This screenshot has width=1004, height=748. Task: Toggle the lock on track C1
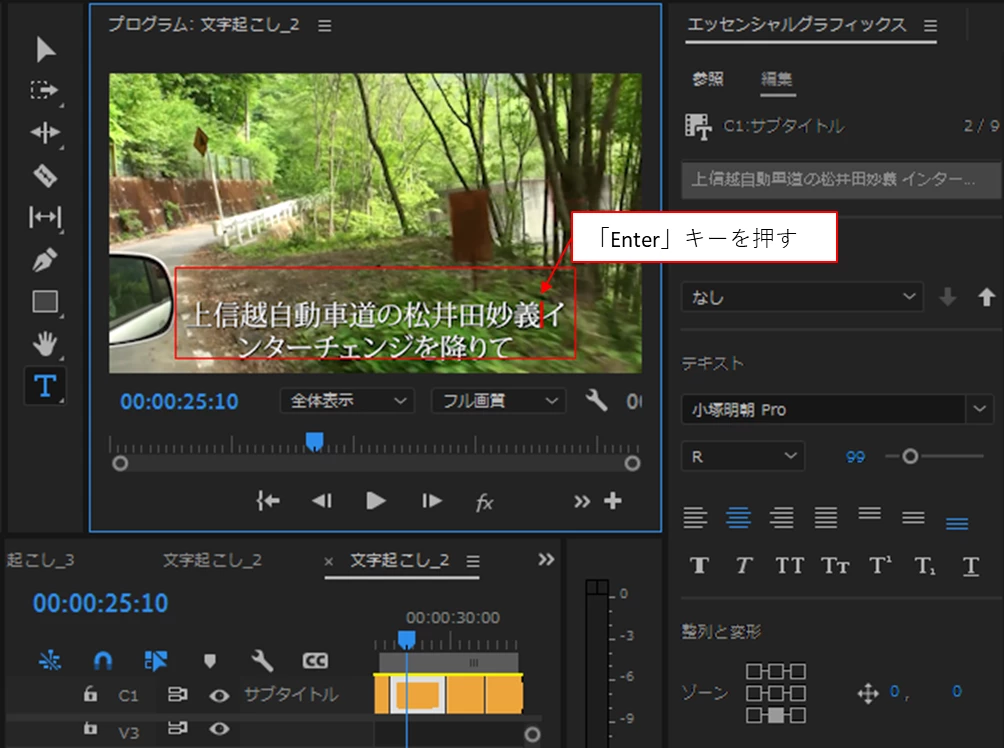click(x=90, y=694)
